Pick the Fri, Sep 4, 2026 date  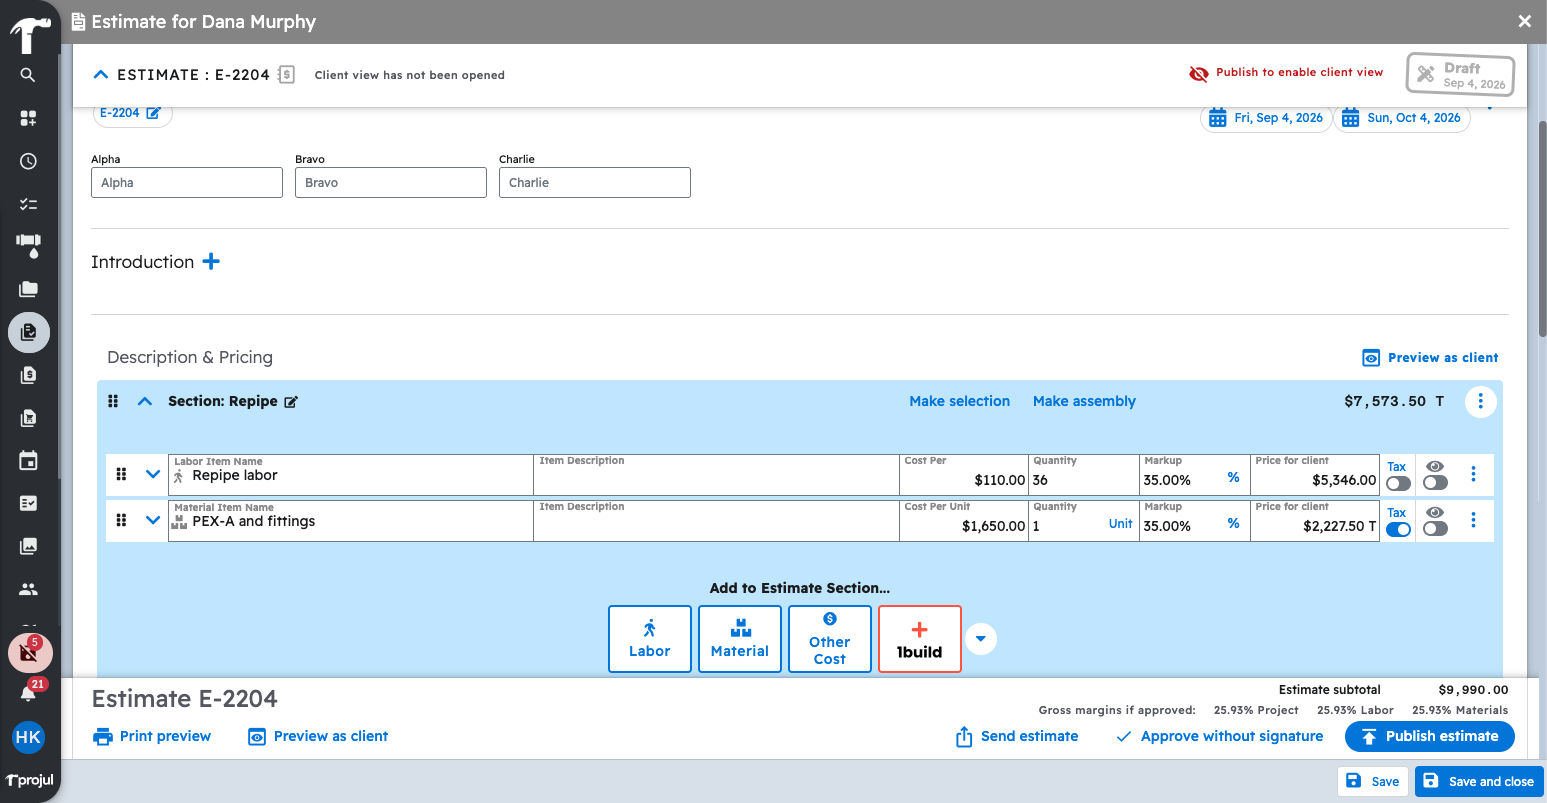(x=1266, y=118)
